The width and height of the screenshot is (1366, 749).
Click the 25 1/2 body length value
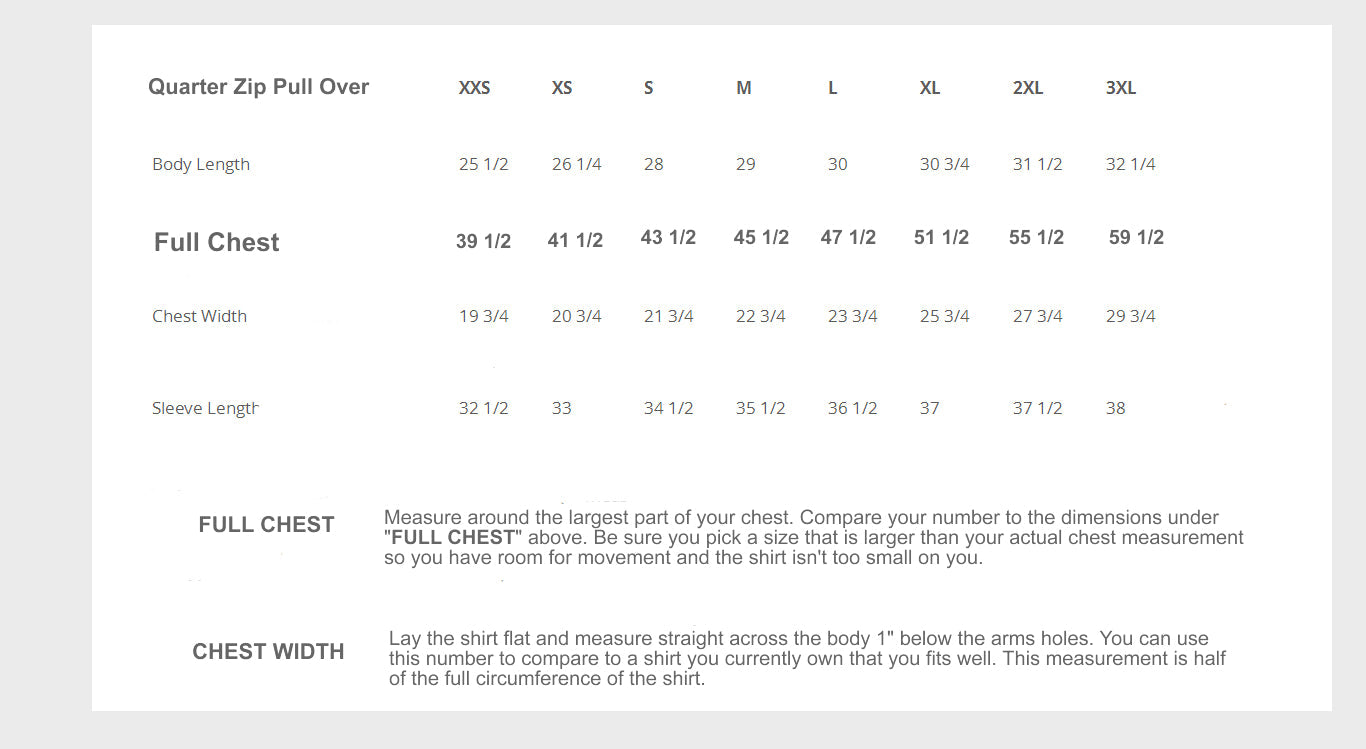[x=484, y=164]
